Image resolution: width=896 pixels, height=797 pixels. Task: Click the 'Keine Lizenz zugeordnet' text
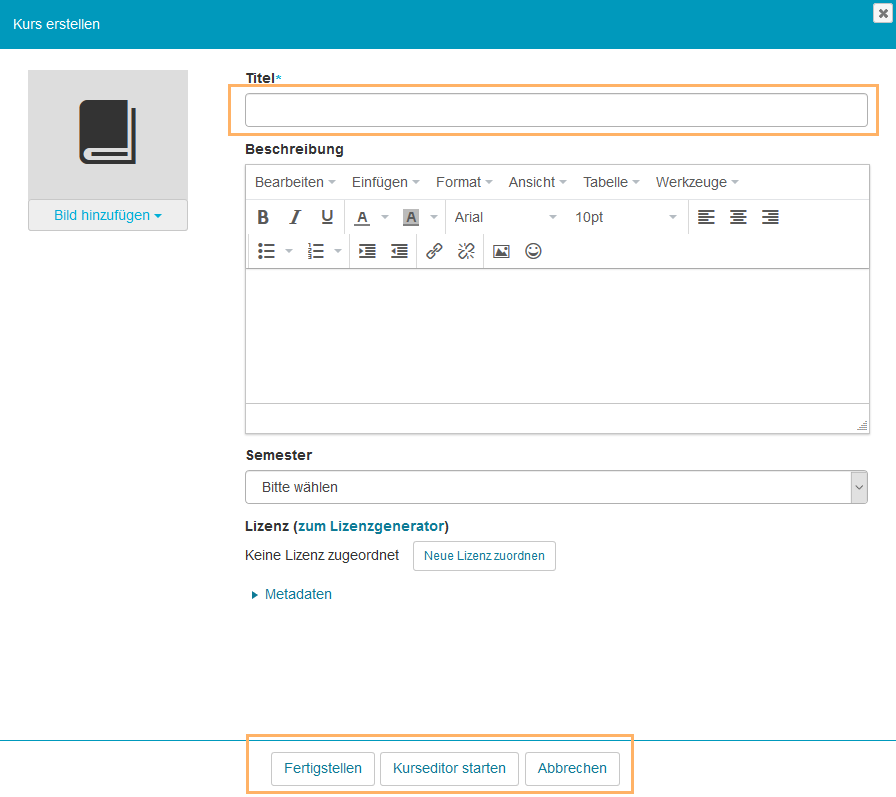(x=322, y=555)
